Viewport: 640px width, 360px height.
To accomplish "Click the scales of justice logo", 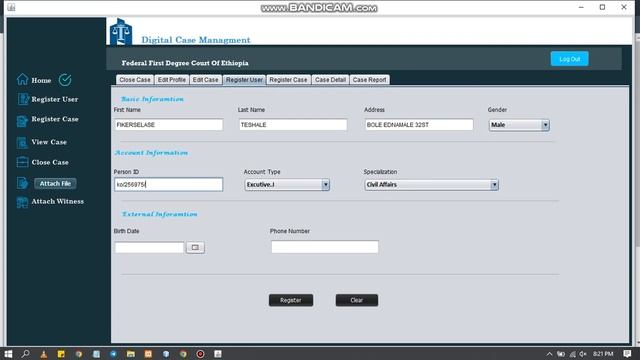I will click(121, 32).
